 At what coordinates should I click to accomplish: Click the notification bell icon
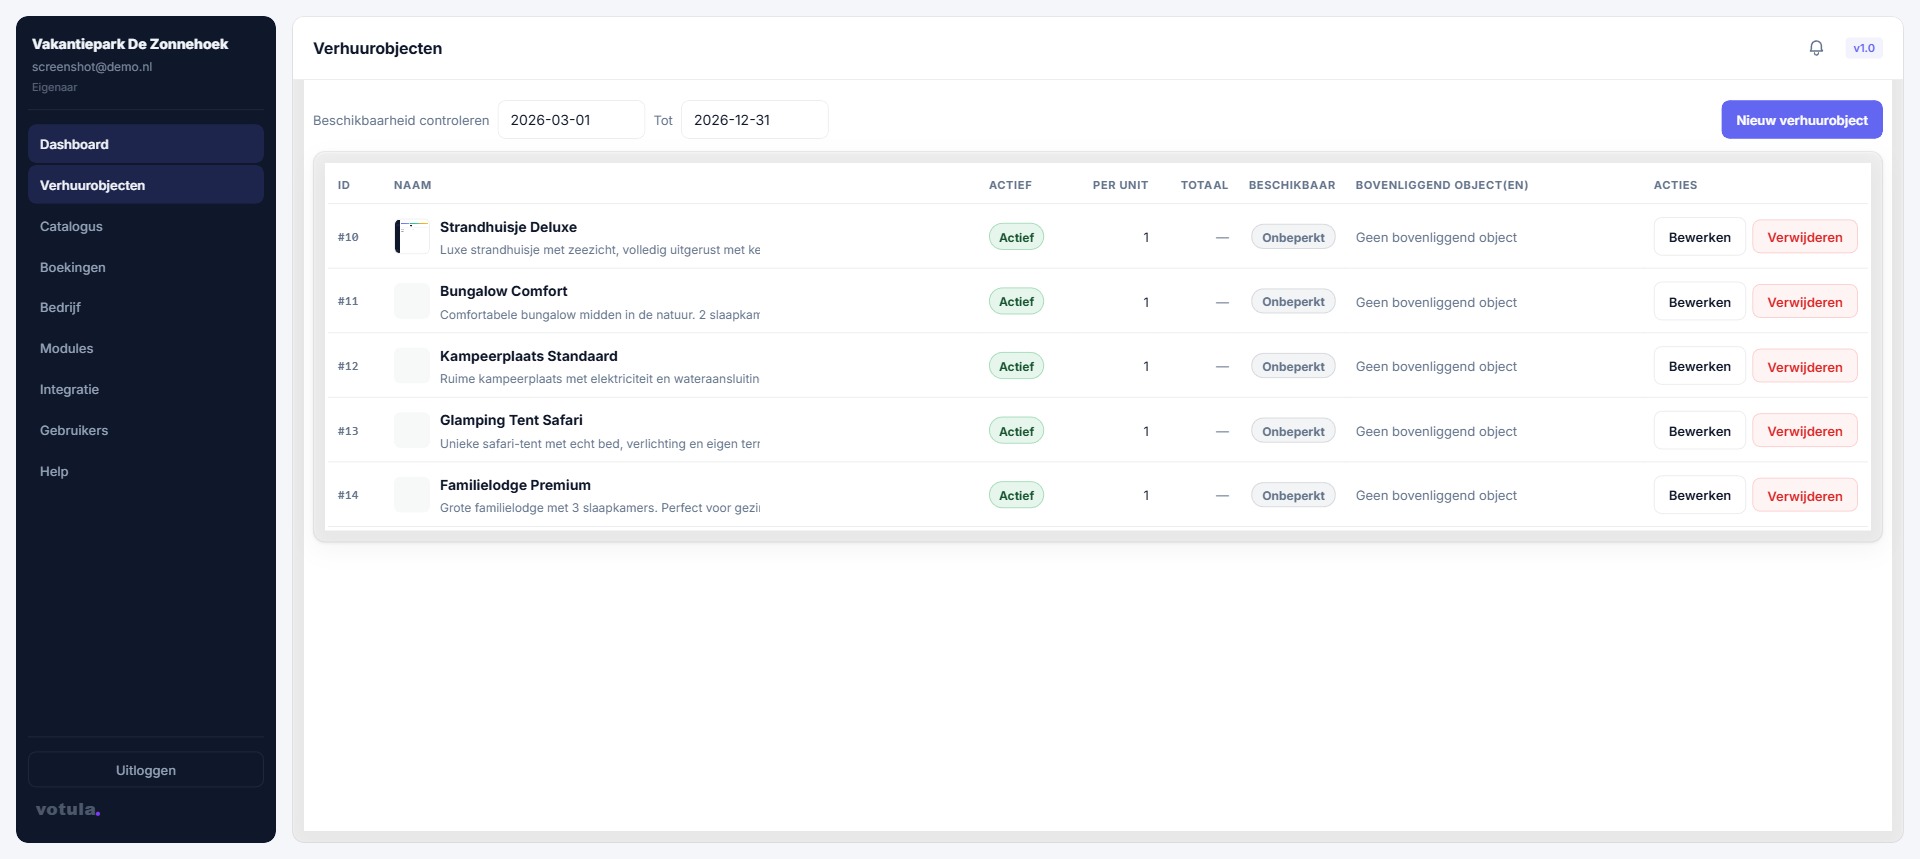1816,48
